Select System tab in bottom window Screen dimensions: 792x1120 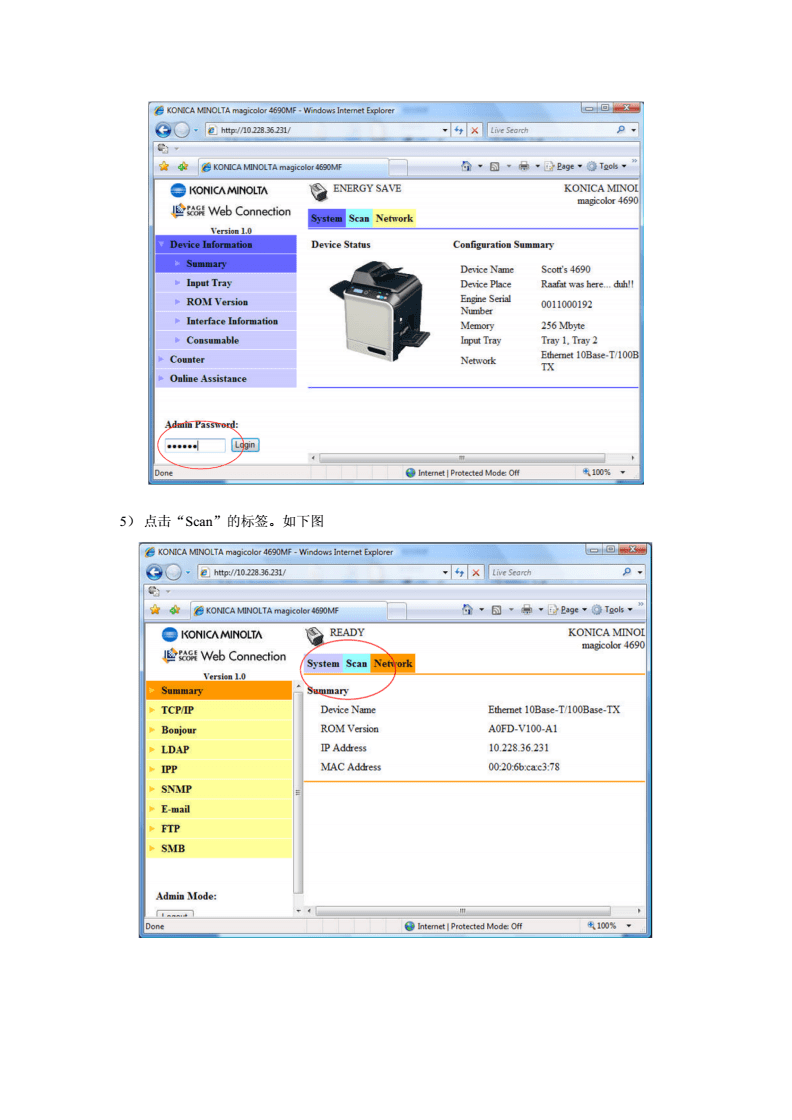click(x=323, y=664)
